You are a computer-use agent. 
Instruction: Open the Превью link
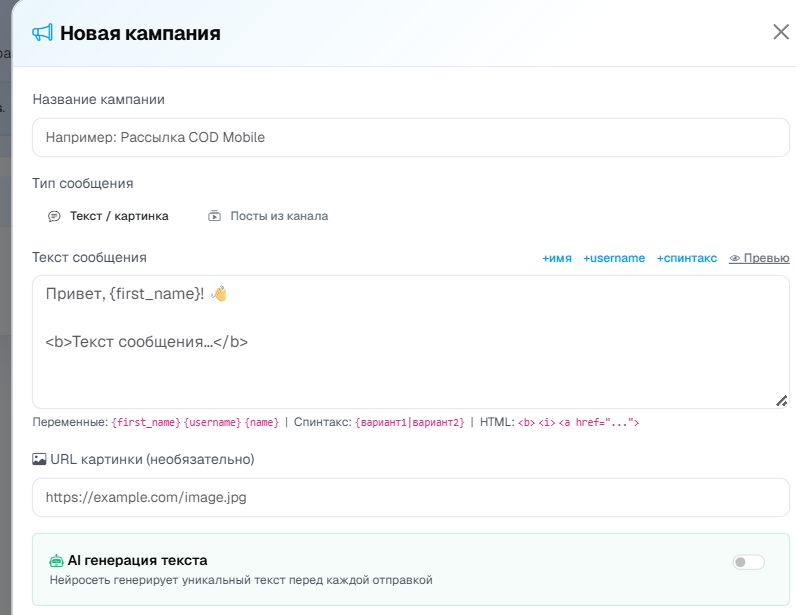pyautogui.click(x=759, y=258)
